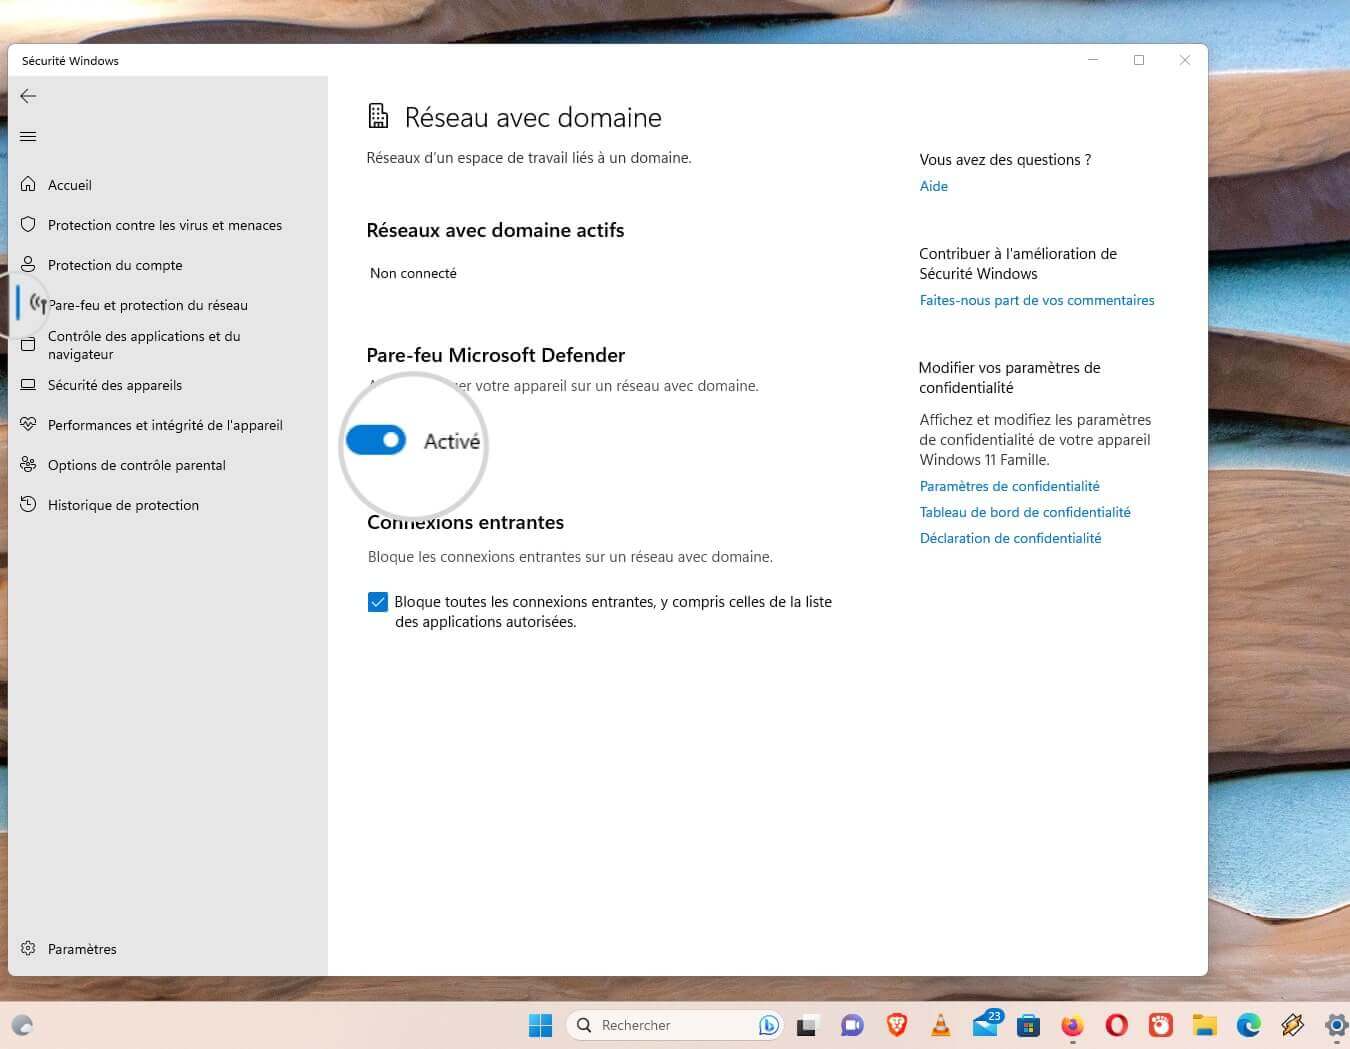Turn off the Pare-feu Microsoft Defender toggle
The height and width of the screenshot is (1049, 1350).
376,440
